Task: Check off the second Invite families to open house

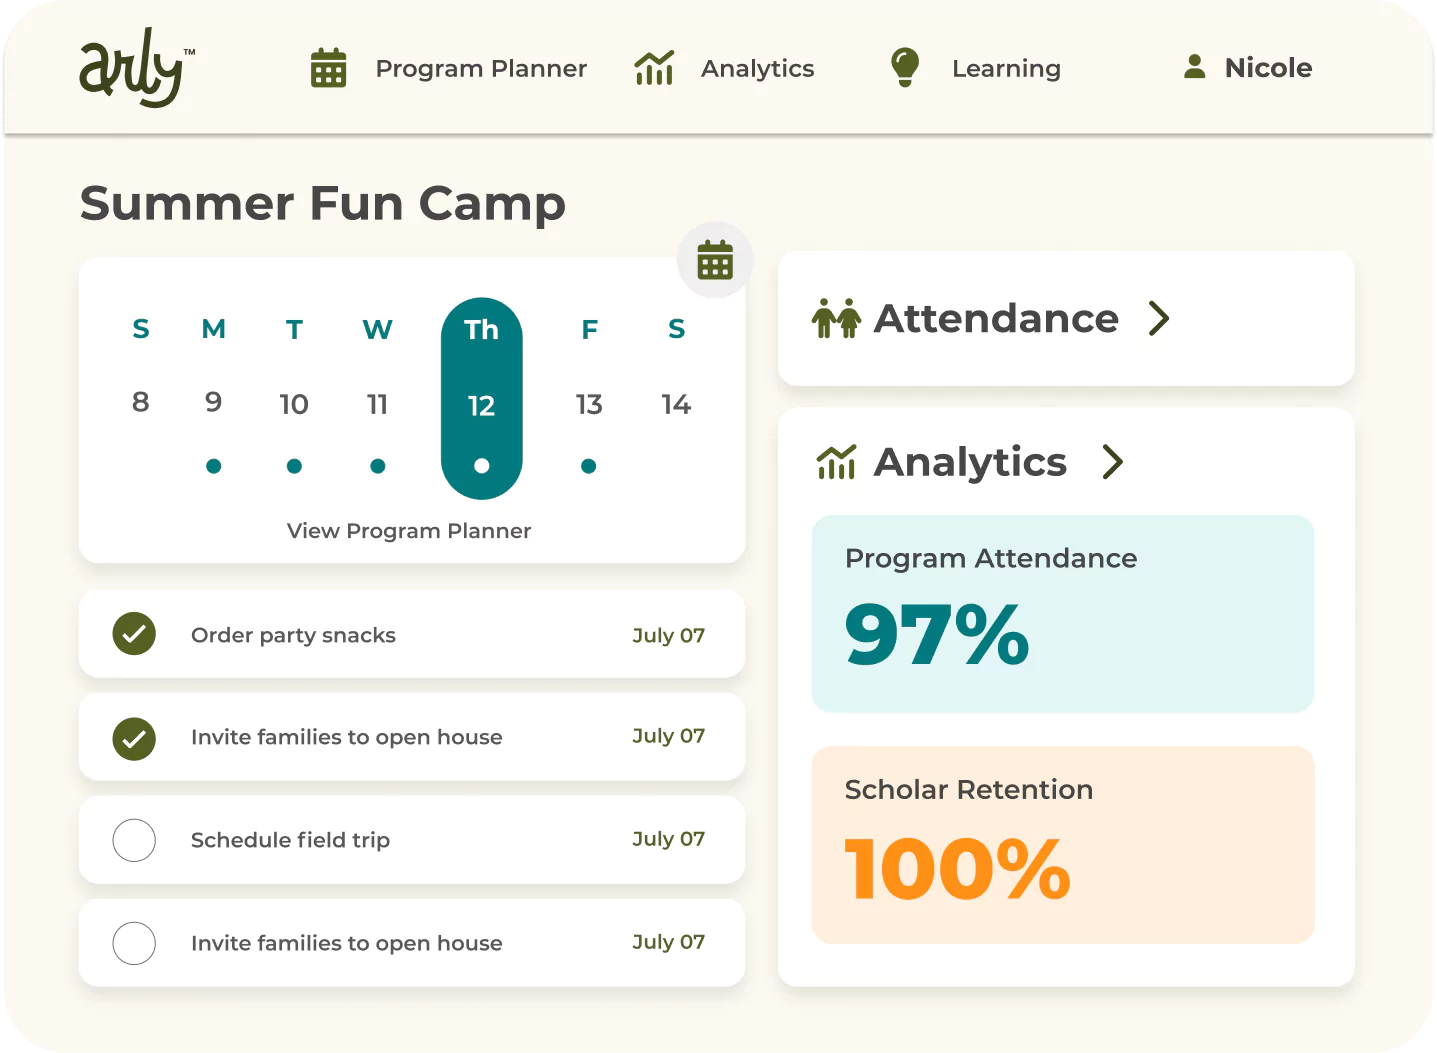Action: point(134,943)
